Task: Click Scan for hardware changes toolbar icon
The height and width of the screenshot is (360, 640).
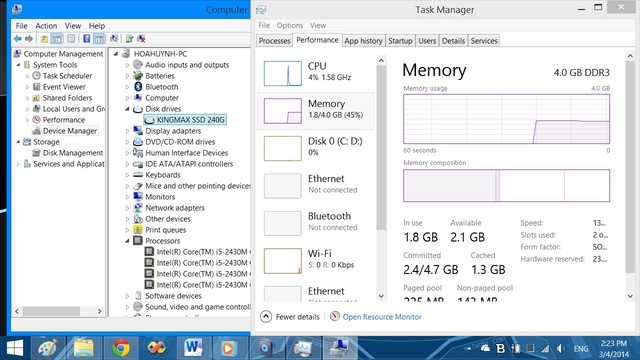Action: [114, 39]
